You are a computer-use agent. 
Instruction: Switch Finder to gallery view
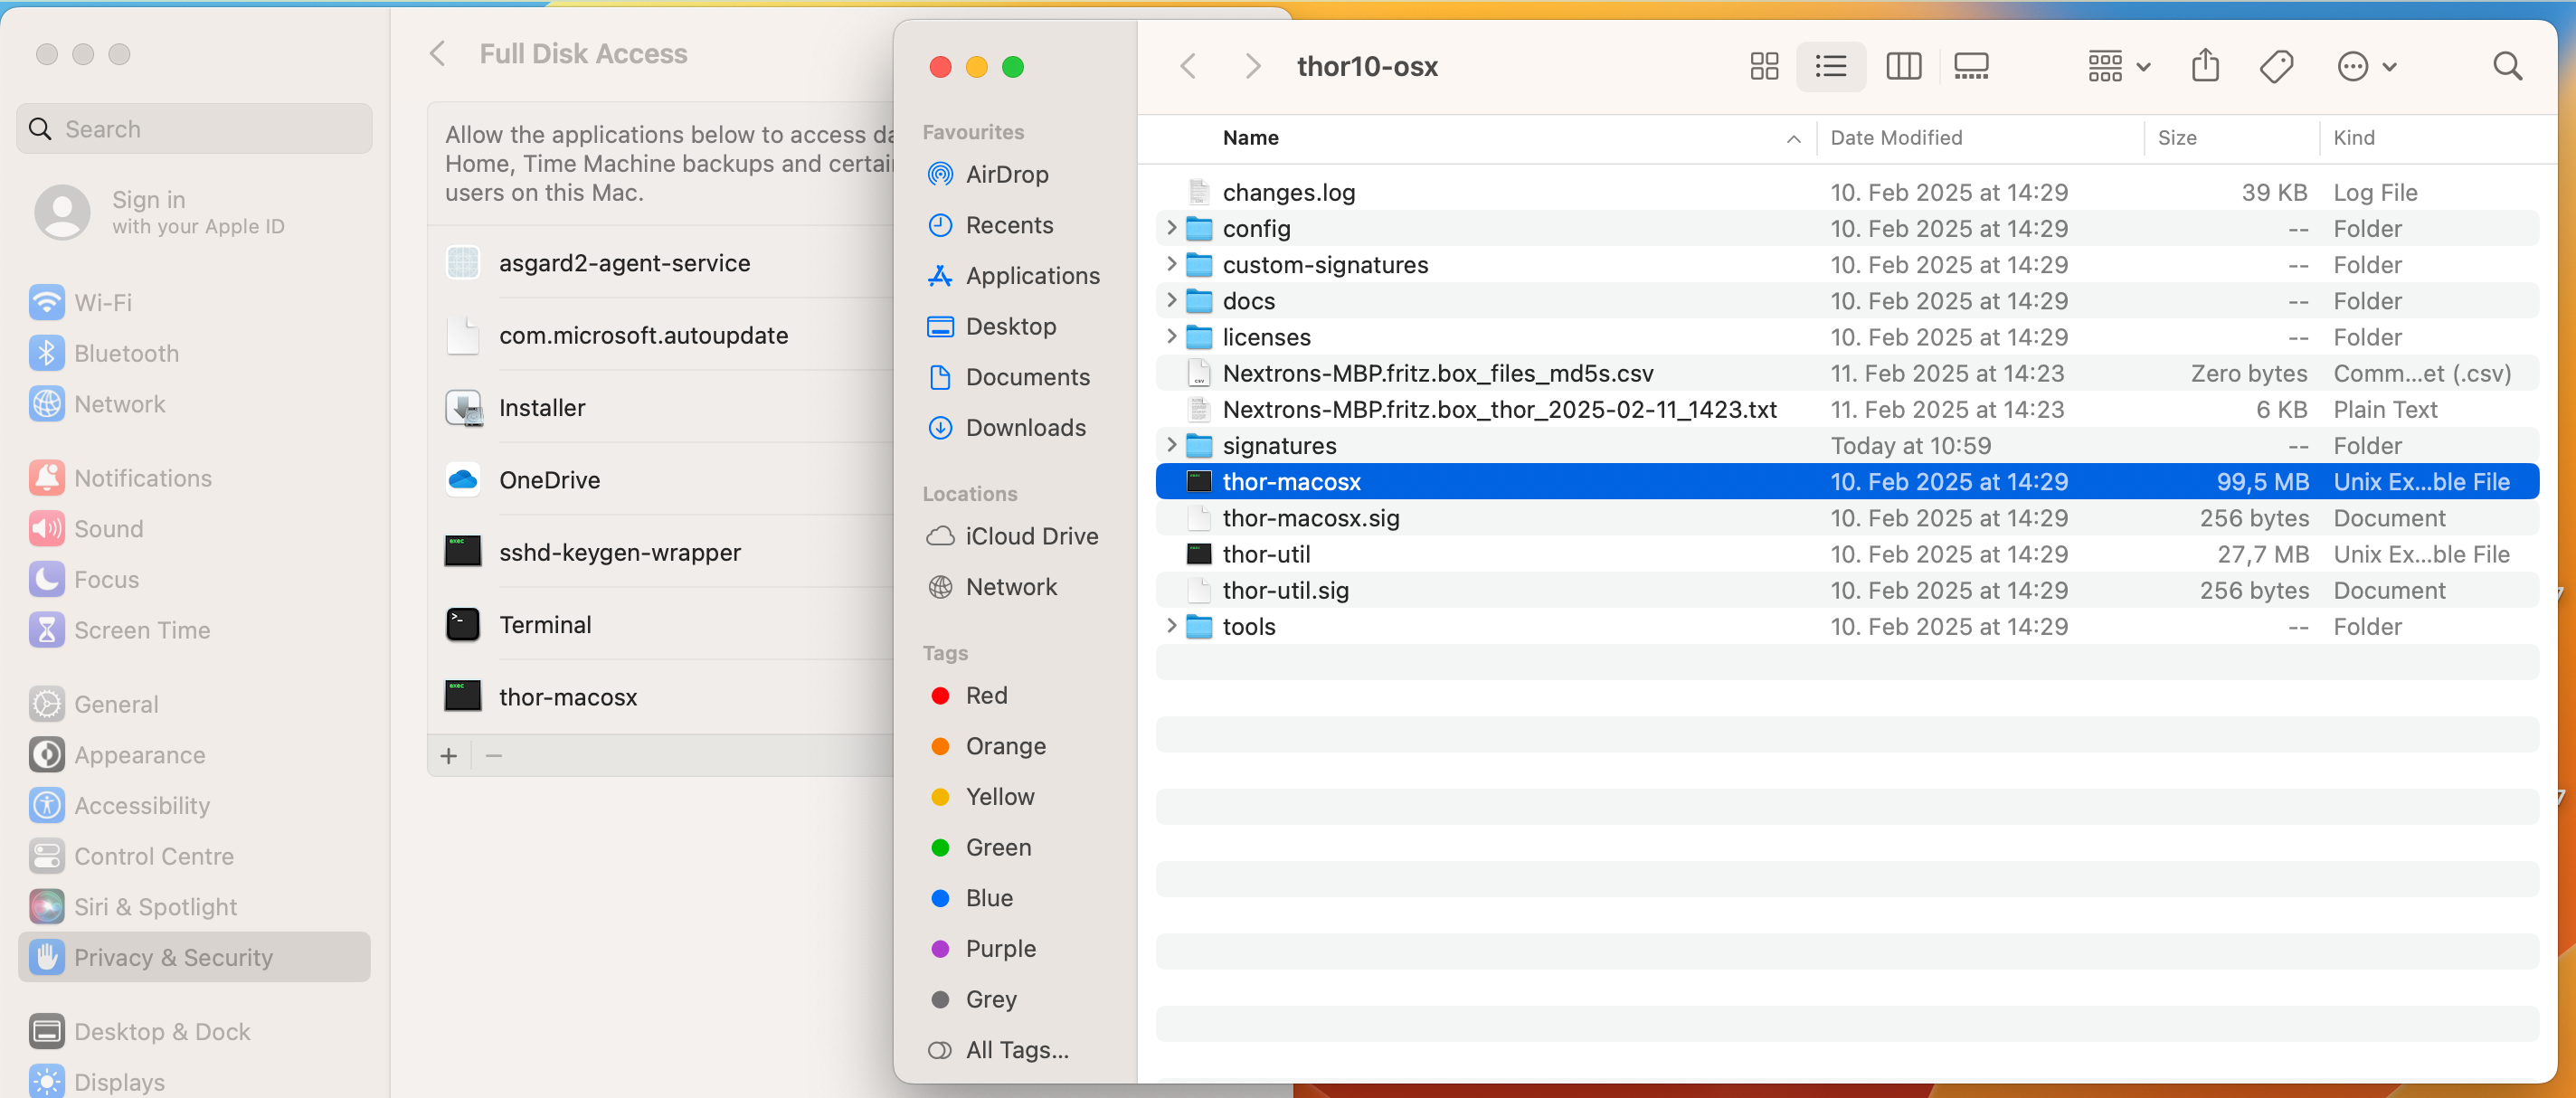(1970, 67)
